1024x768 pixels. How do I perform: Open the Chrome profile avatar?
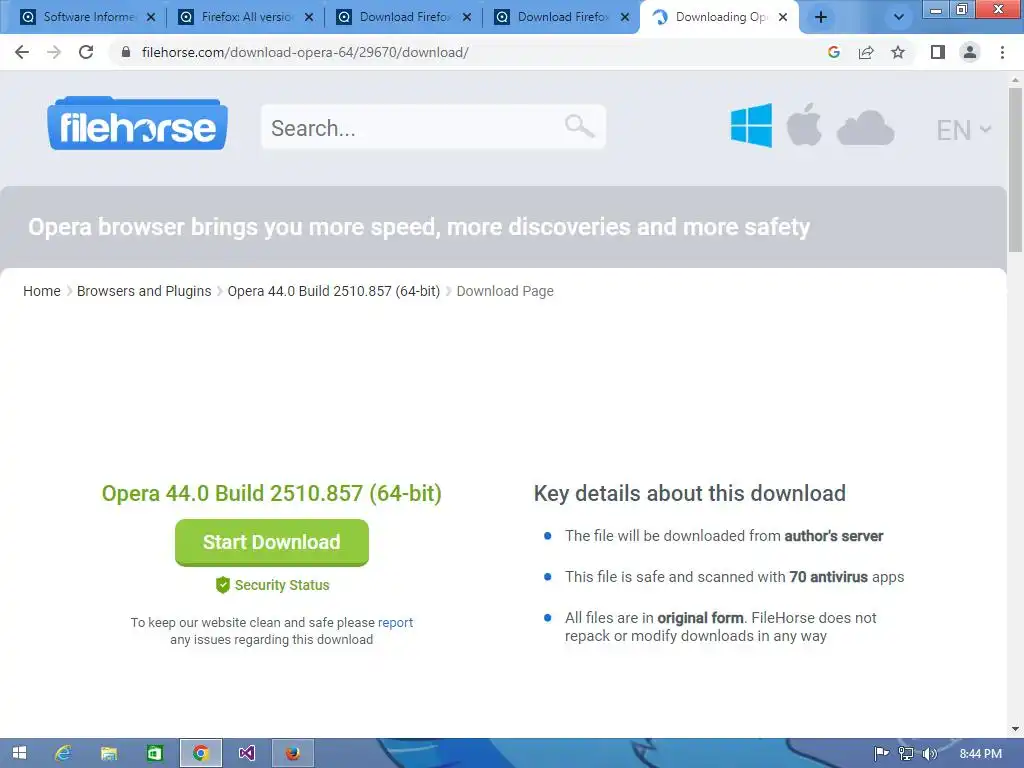[x=970, y=52]
